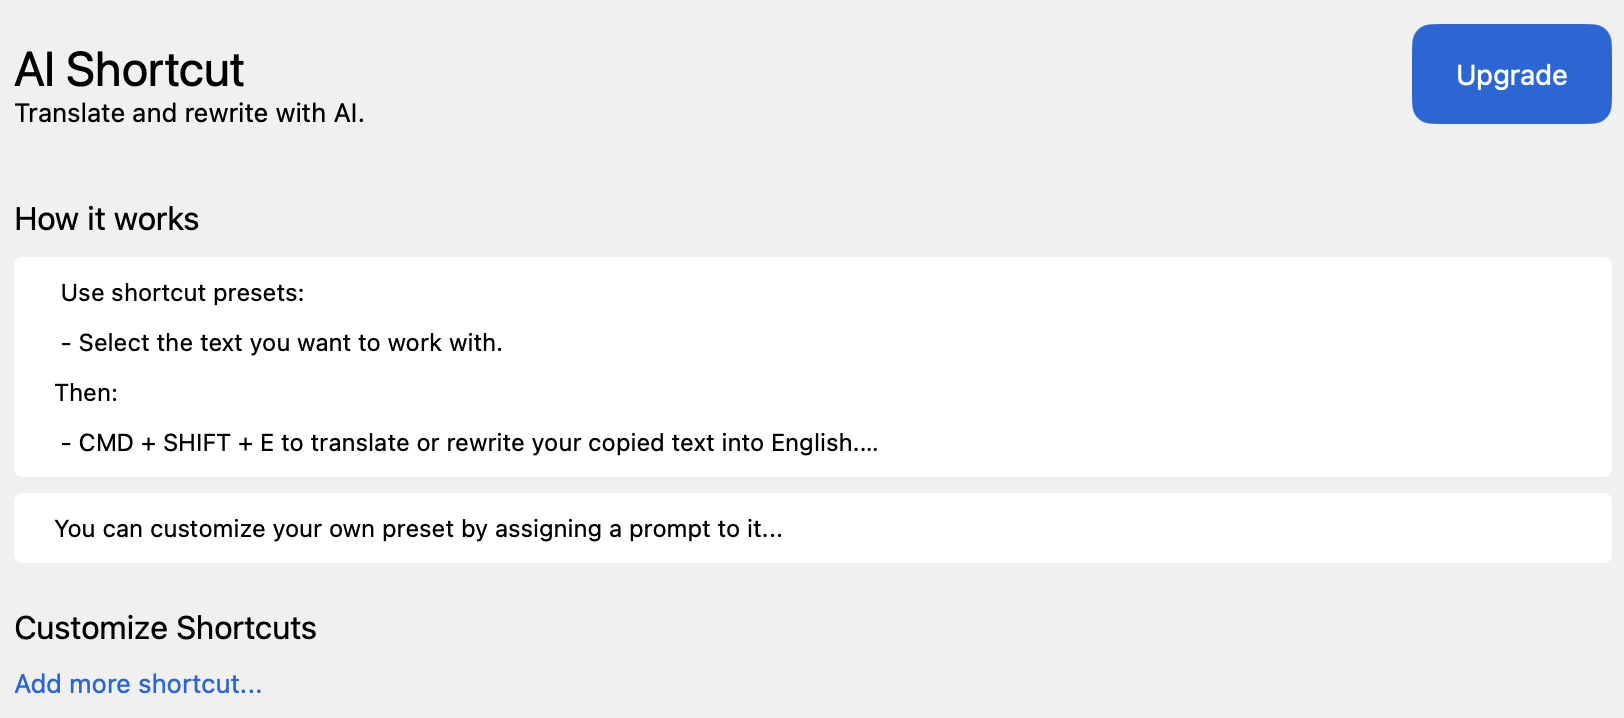The image size is (1624, 718).
Task: Expand truncated text after the word English
Action: tap(866, 443)
